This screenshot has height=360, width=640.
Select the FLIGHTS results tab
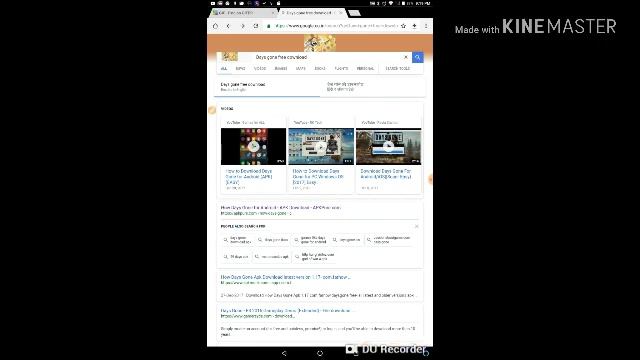click(x=341, y=69)
